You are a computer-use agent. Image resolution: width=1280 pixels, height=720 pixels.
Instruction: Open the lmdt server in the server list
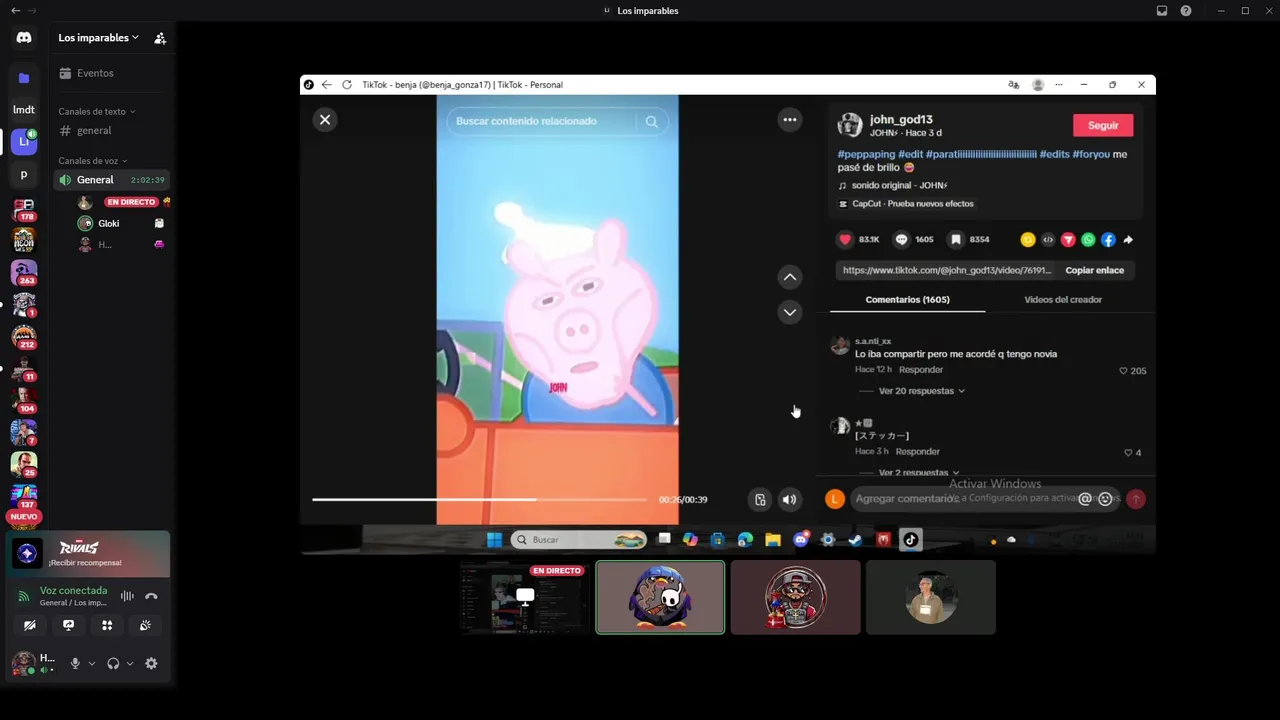[24, 110]
